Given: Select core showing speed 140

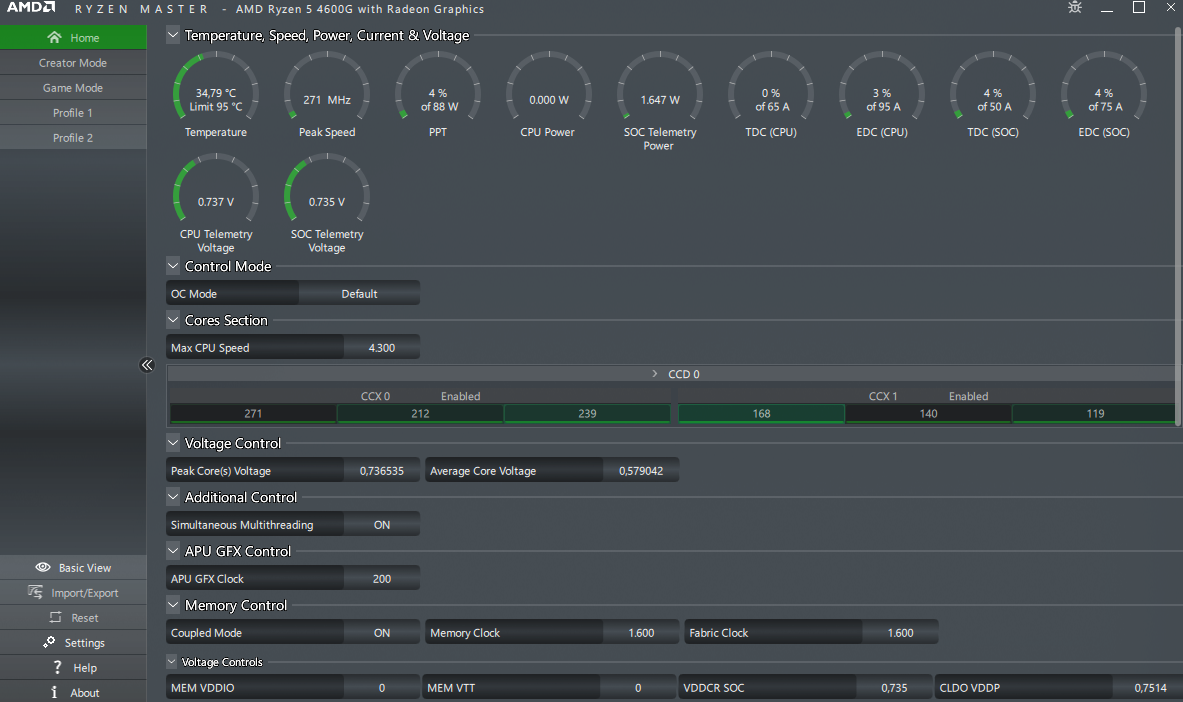Looking at the screenshot, I should click(x=929, y=414).
